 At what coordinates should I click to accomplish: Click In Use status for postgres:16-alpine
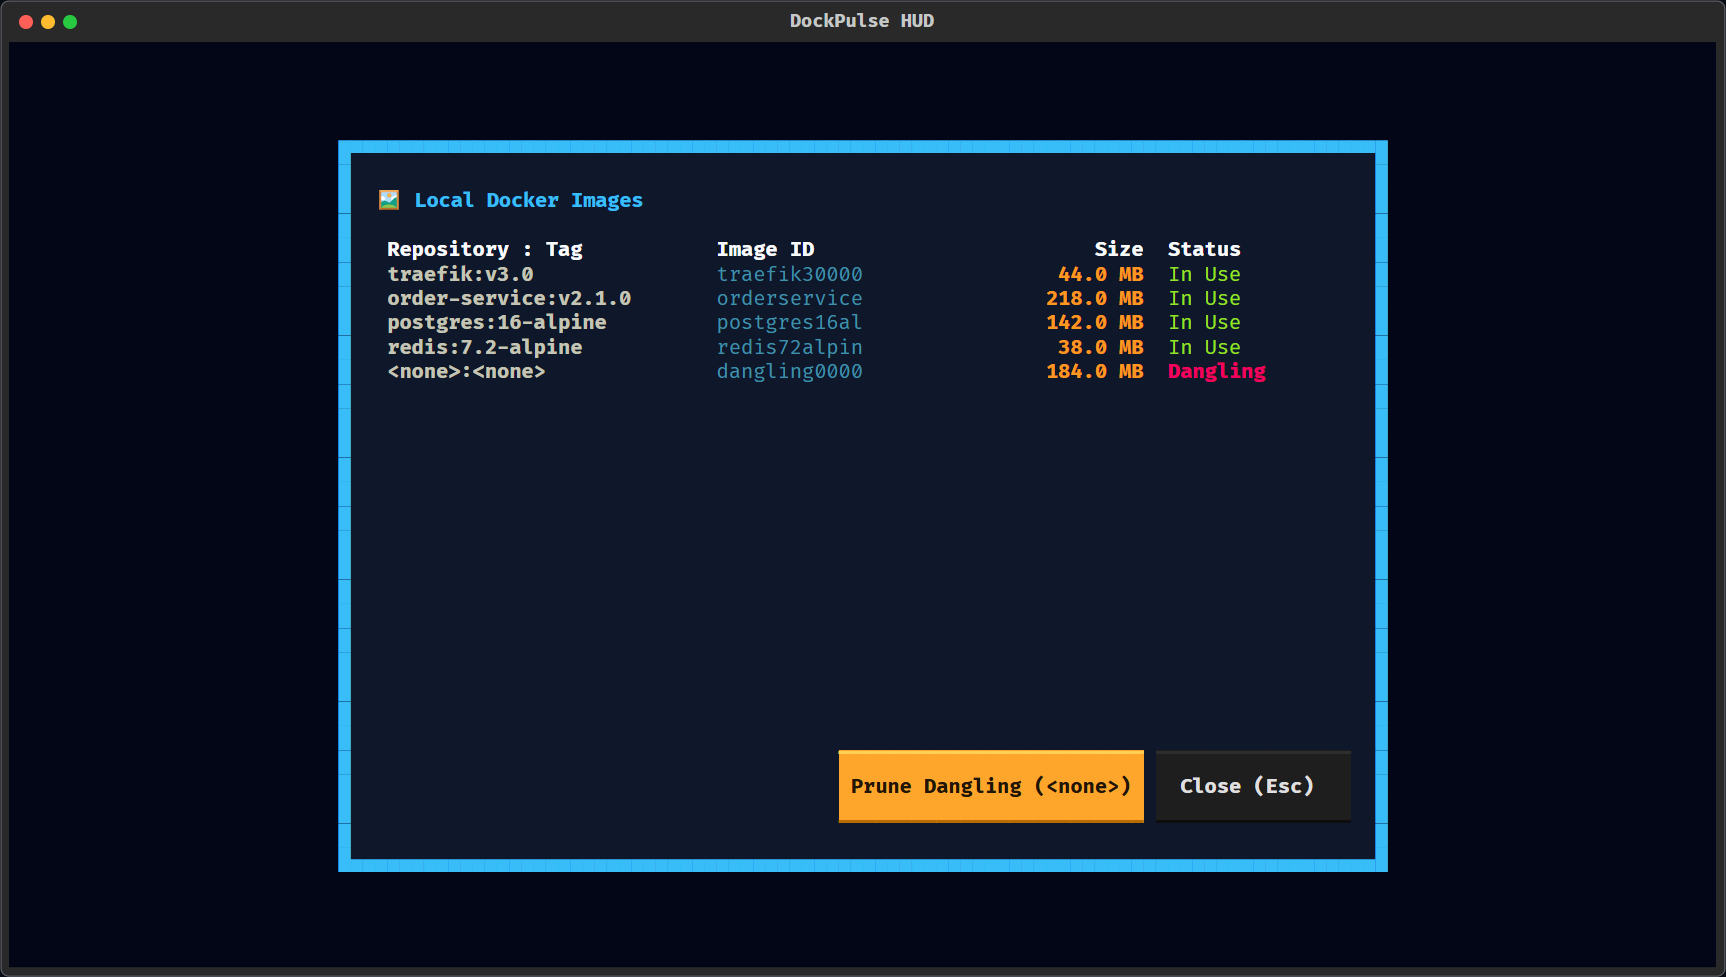pyautogui.click(x=1205, y=322)
